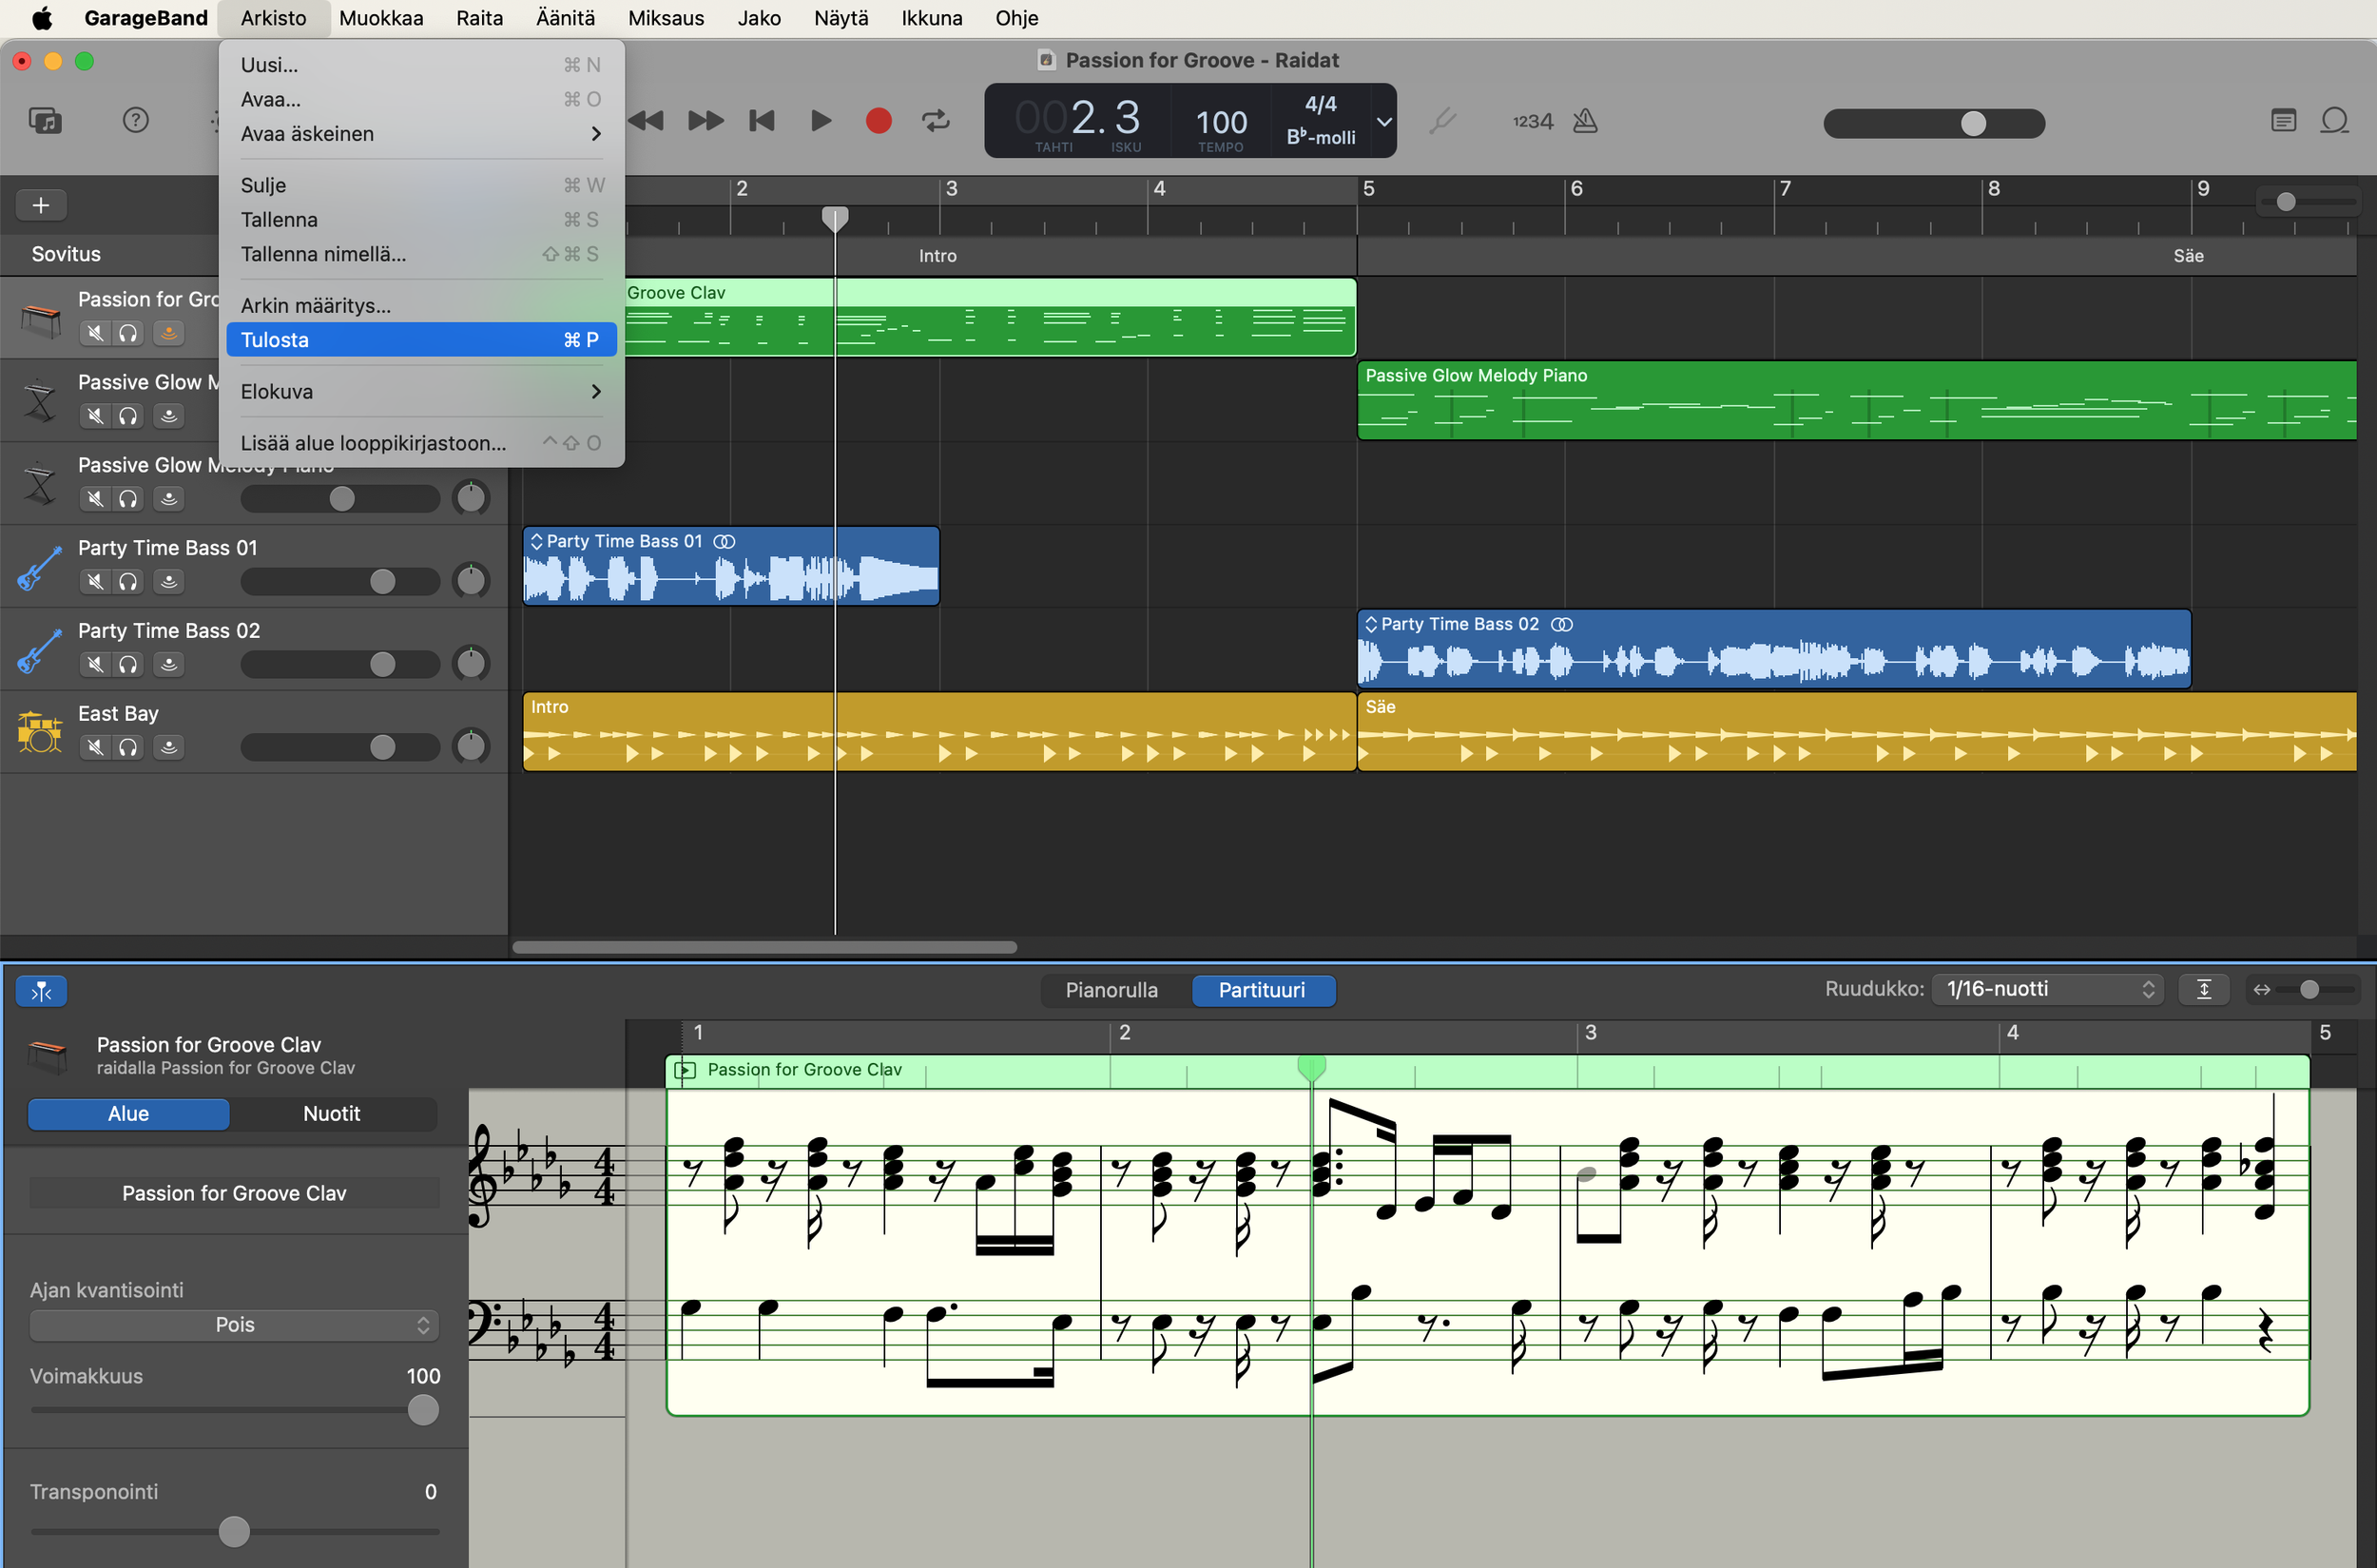Click the Voimakkuus slider handle
Screen dimensions: 2377x1568
coord(423,1410)
